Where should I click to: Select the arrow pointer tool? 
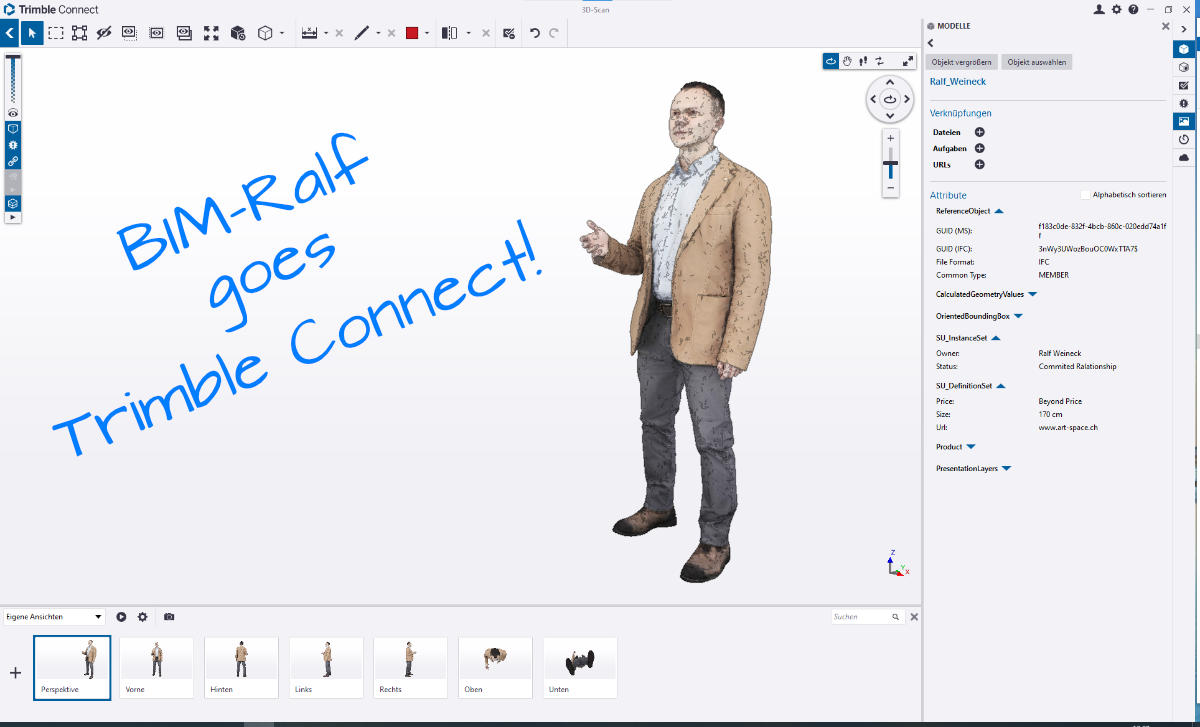(32, 33)
